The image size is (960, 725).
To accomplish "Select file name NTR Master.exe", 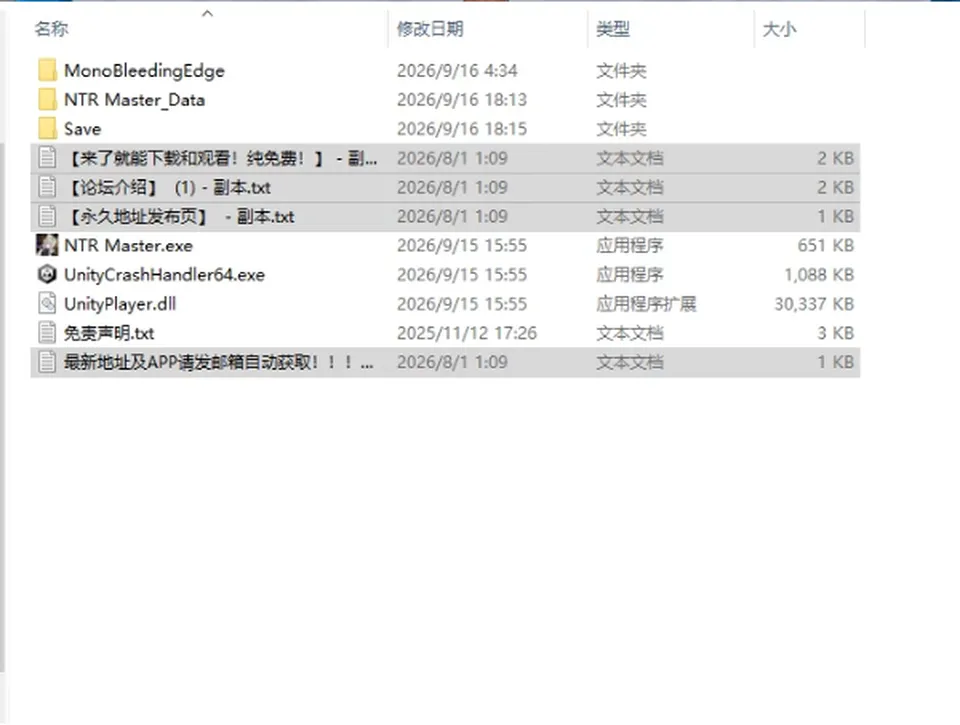I will tap(129, 246).
